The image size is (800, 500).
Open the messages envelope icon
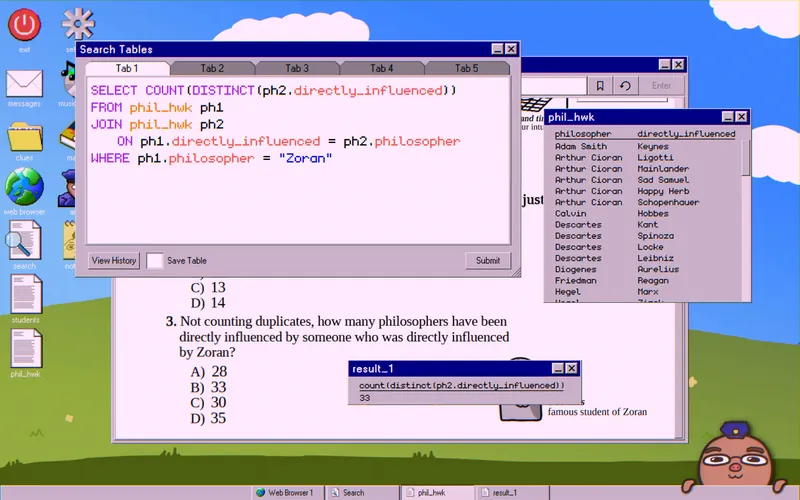(x=24, y=83)
